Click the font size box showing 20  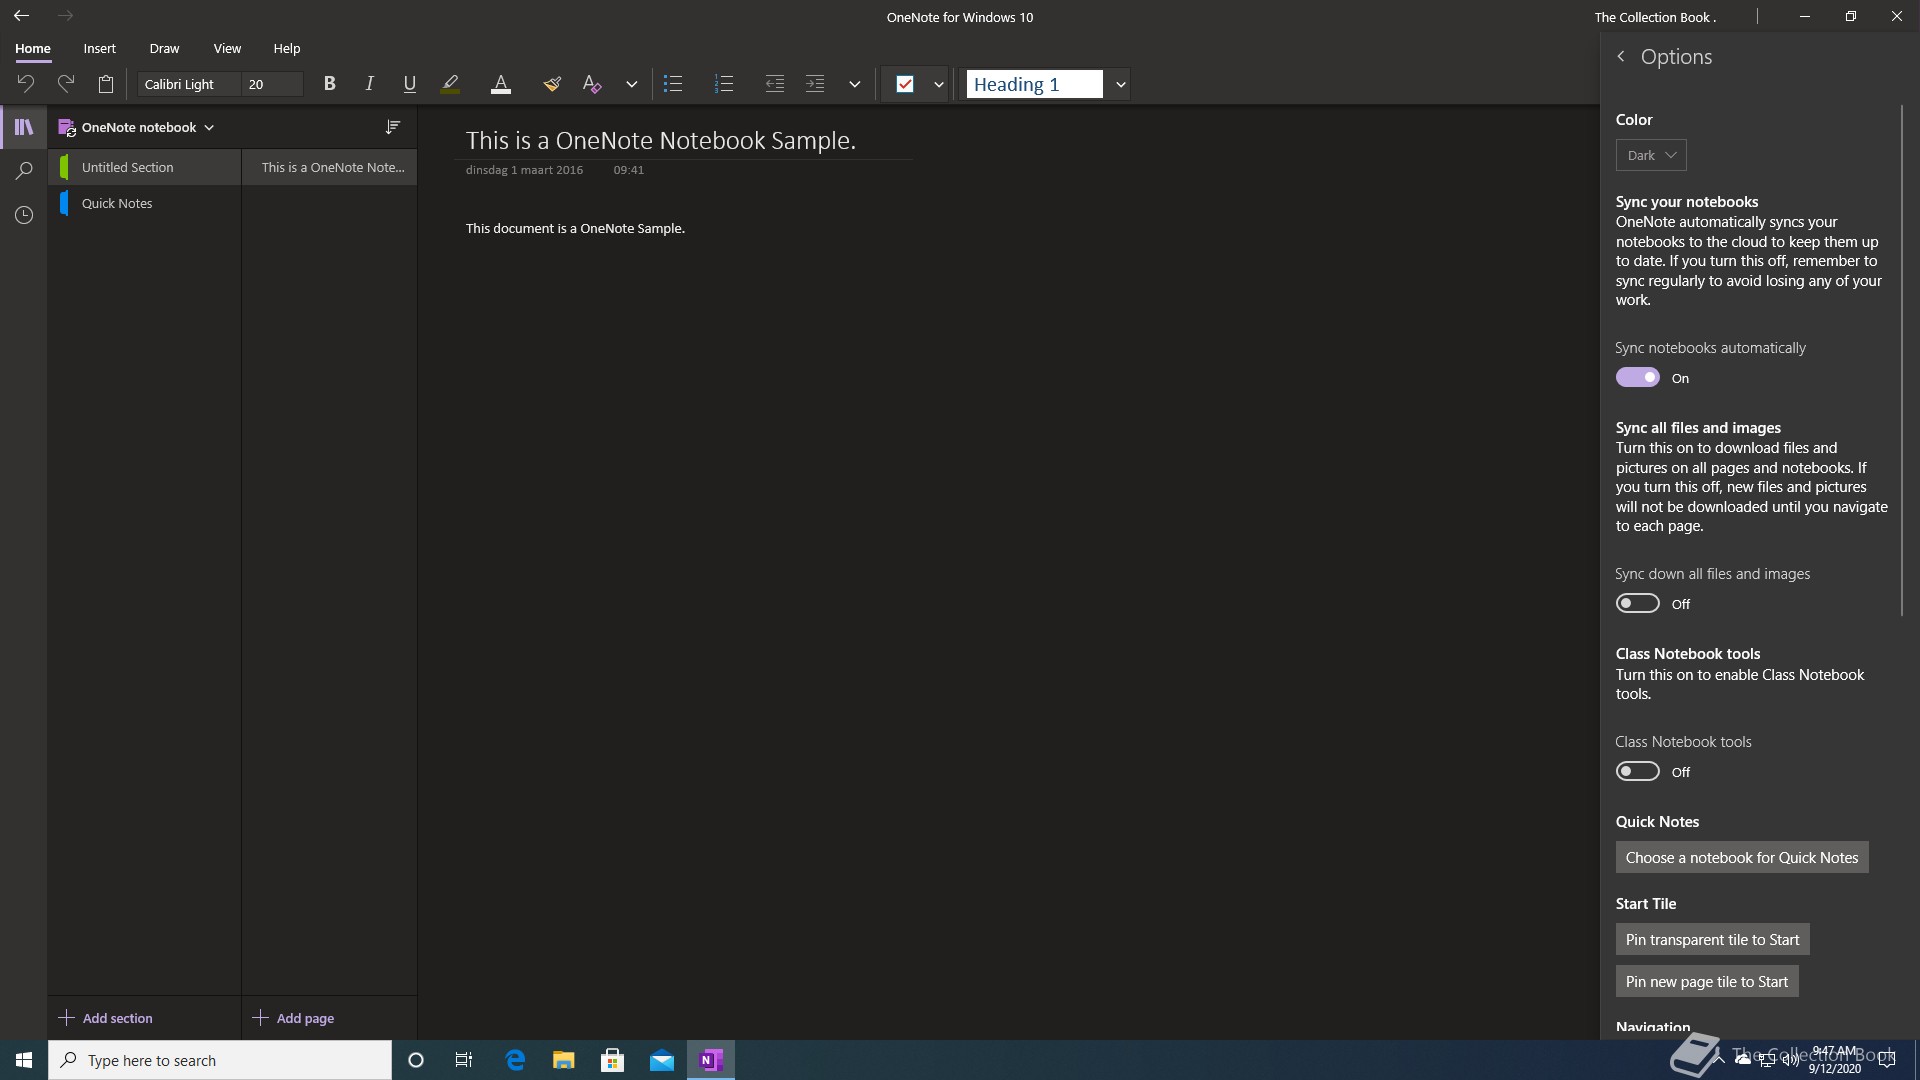(272, 84)
